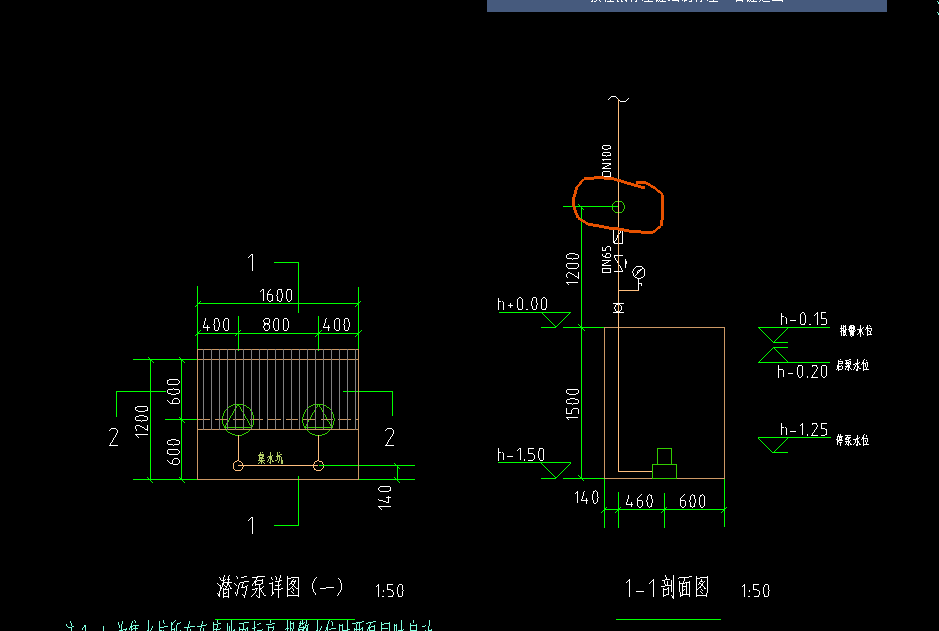Click the pipe break symbol atop the riser

[618, 99]
